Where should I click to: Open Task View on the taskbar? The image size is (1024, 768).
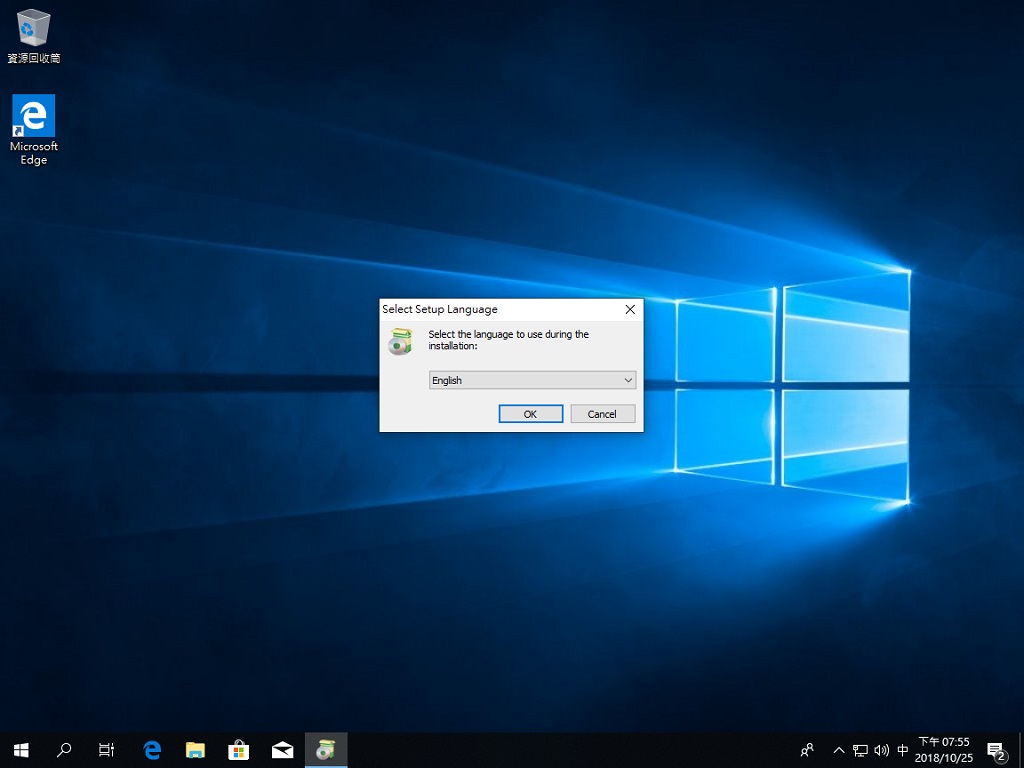coord(106,750)
